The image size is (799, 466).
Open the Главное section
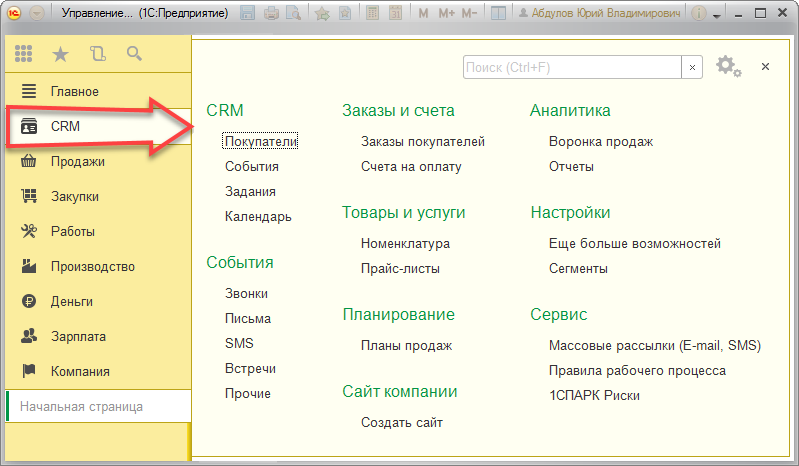coord(98,91)
